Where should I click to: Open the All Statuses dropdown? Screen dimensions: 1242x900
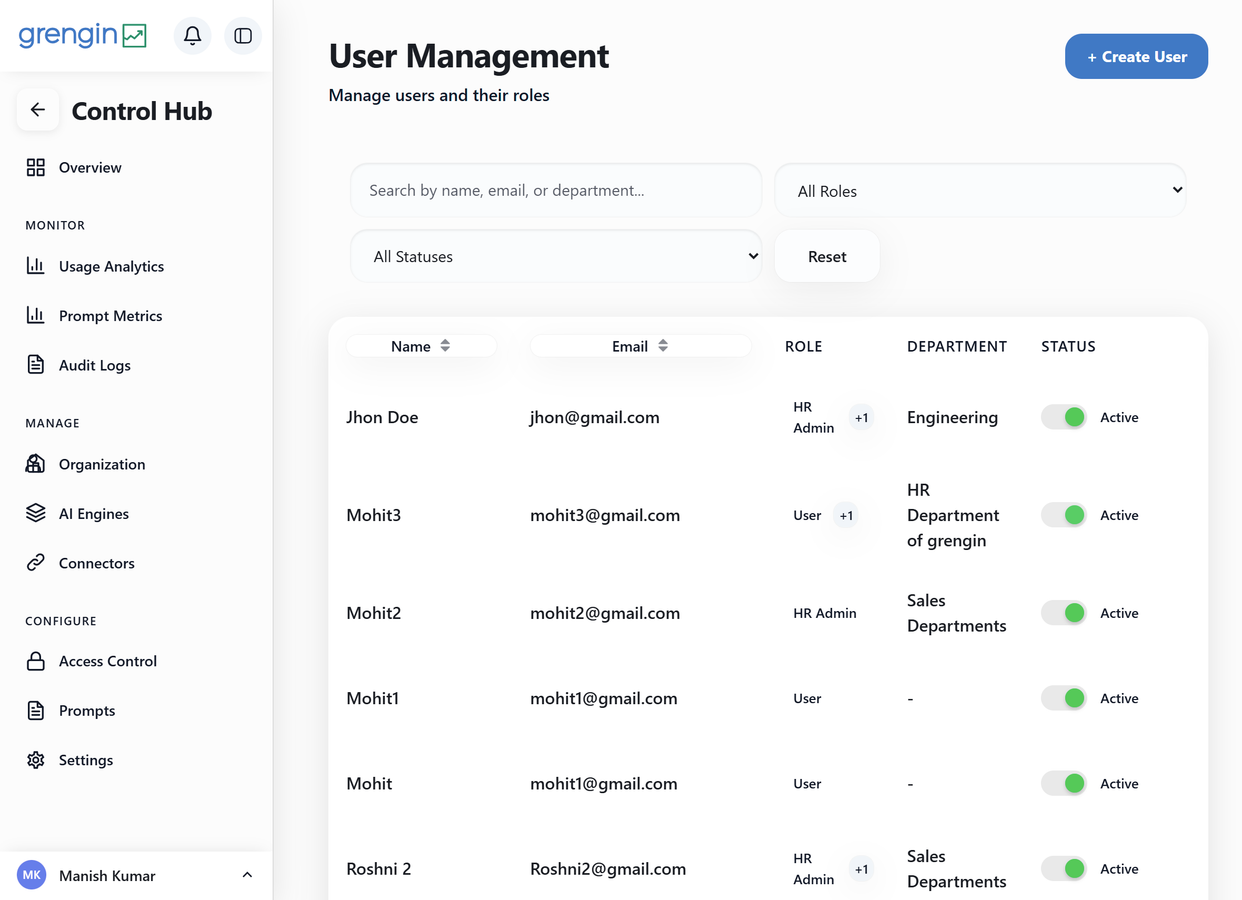[556, 256]
